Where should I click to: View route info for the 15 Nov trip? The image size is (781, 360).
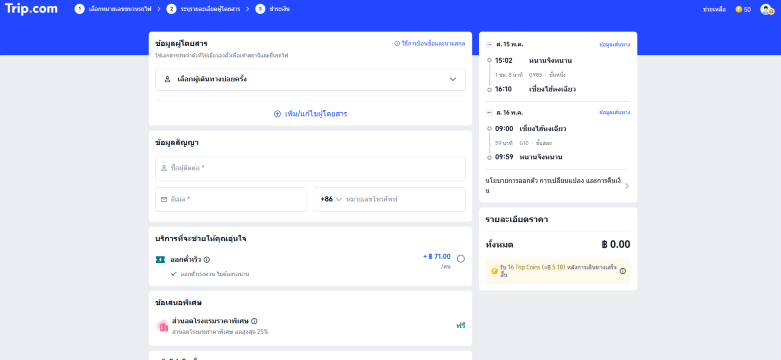point(614,44)
